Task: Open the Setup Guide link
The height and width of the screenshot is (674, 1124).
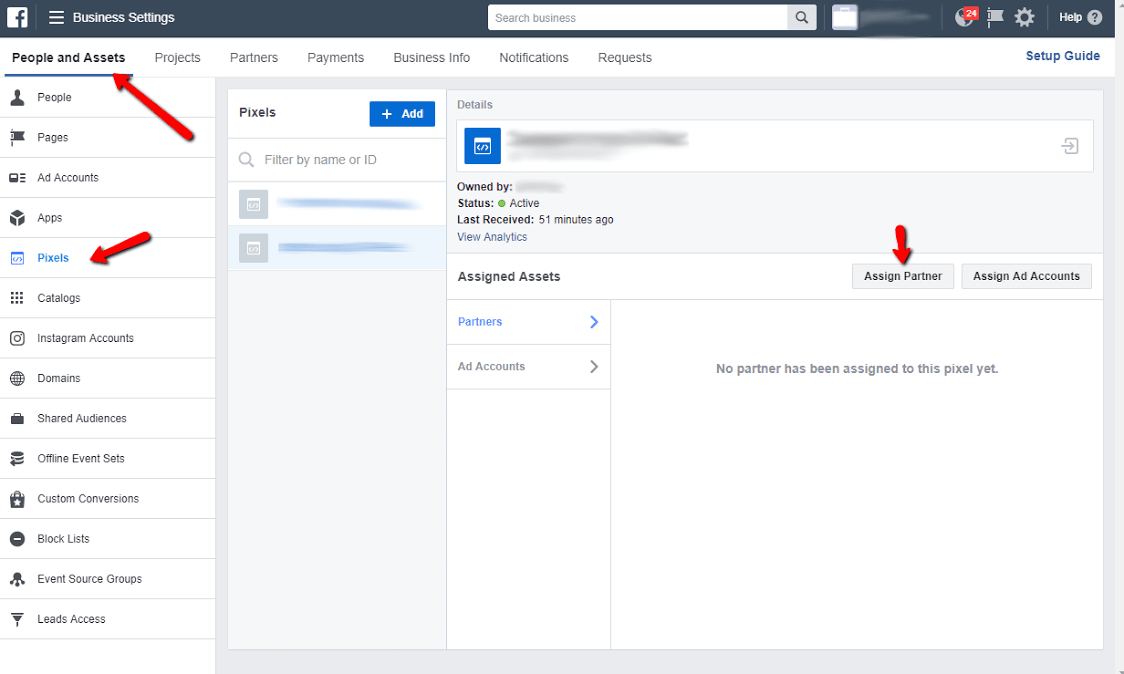Action: click(1062, 56)
